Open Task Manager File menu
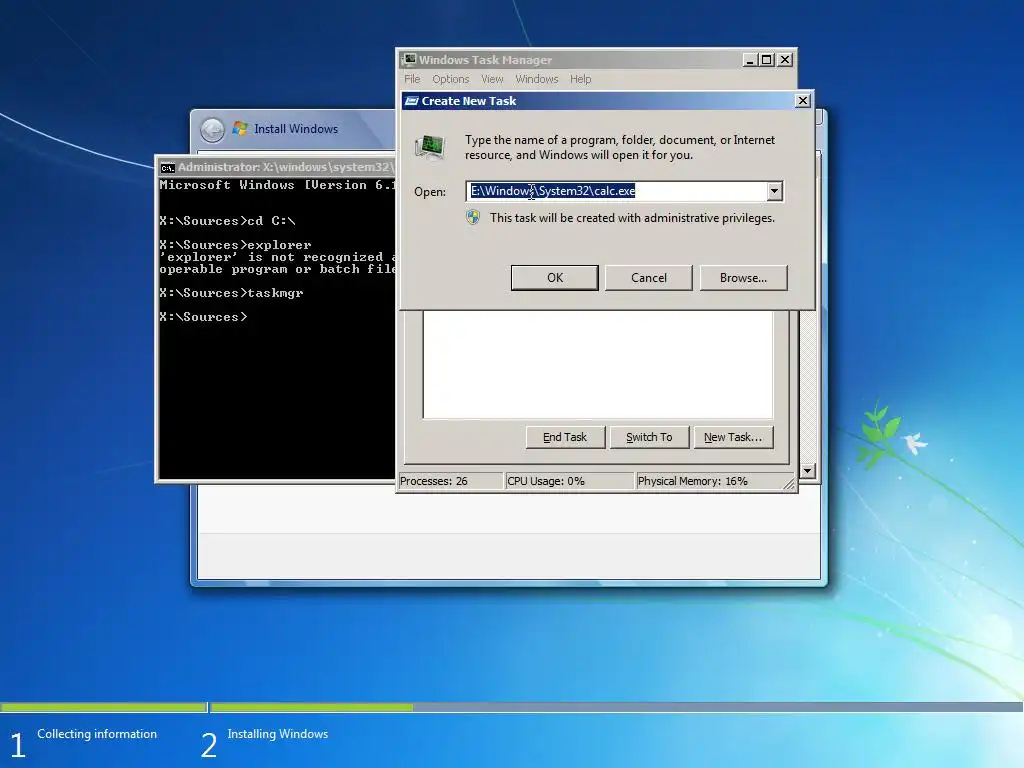This screenshot has height=768, width=1024. (x=412, y=79)
